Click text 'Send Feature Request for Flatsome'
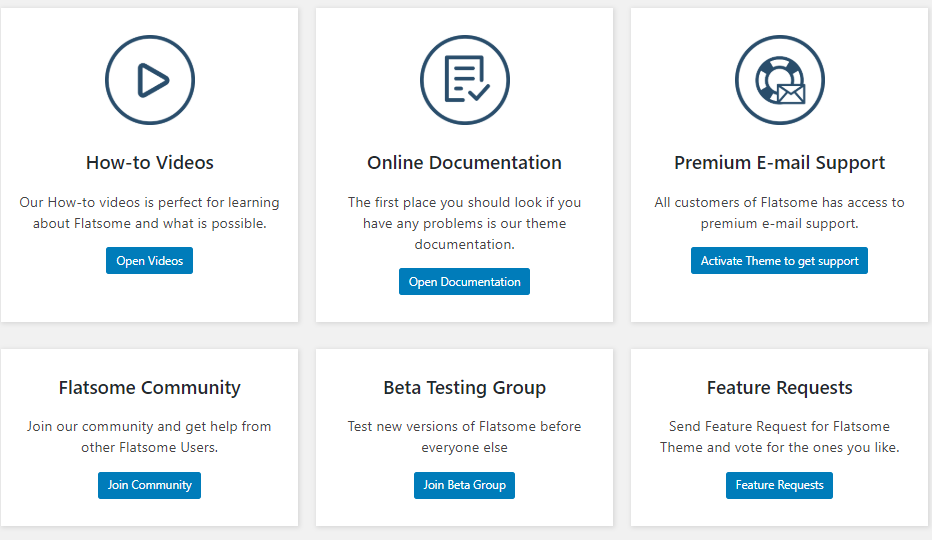 point(779,427)
